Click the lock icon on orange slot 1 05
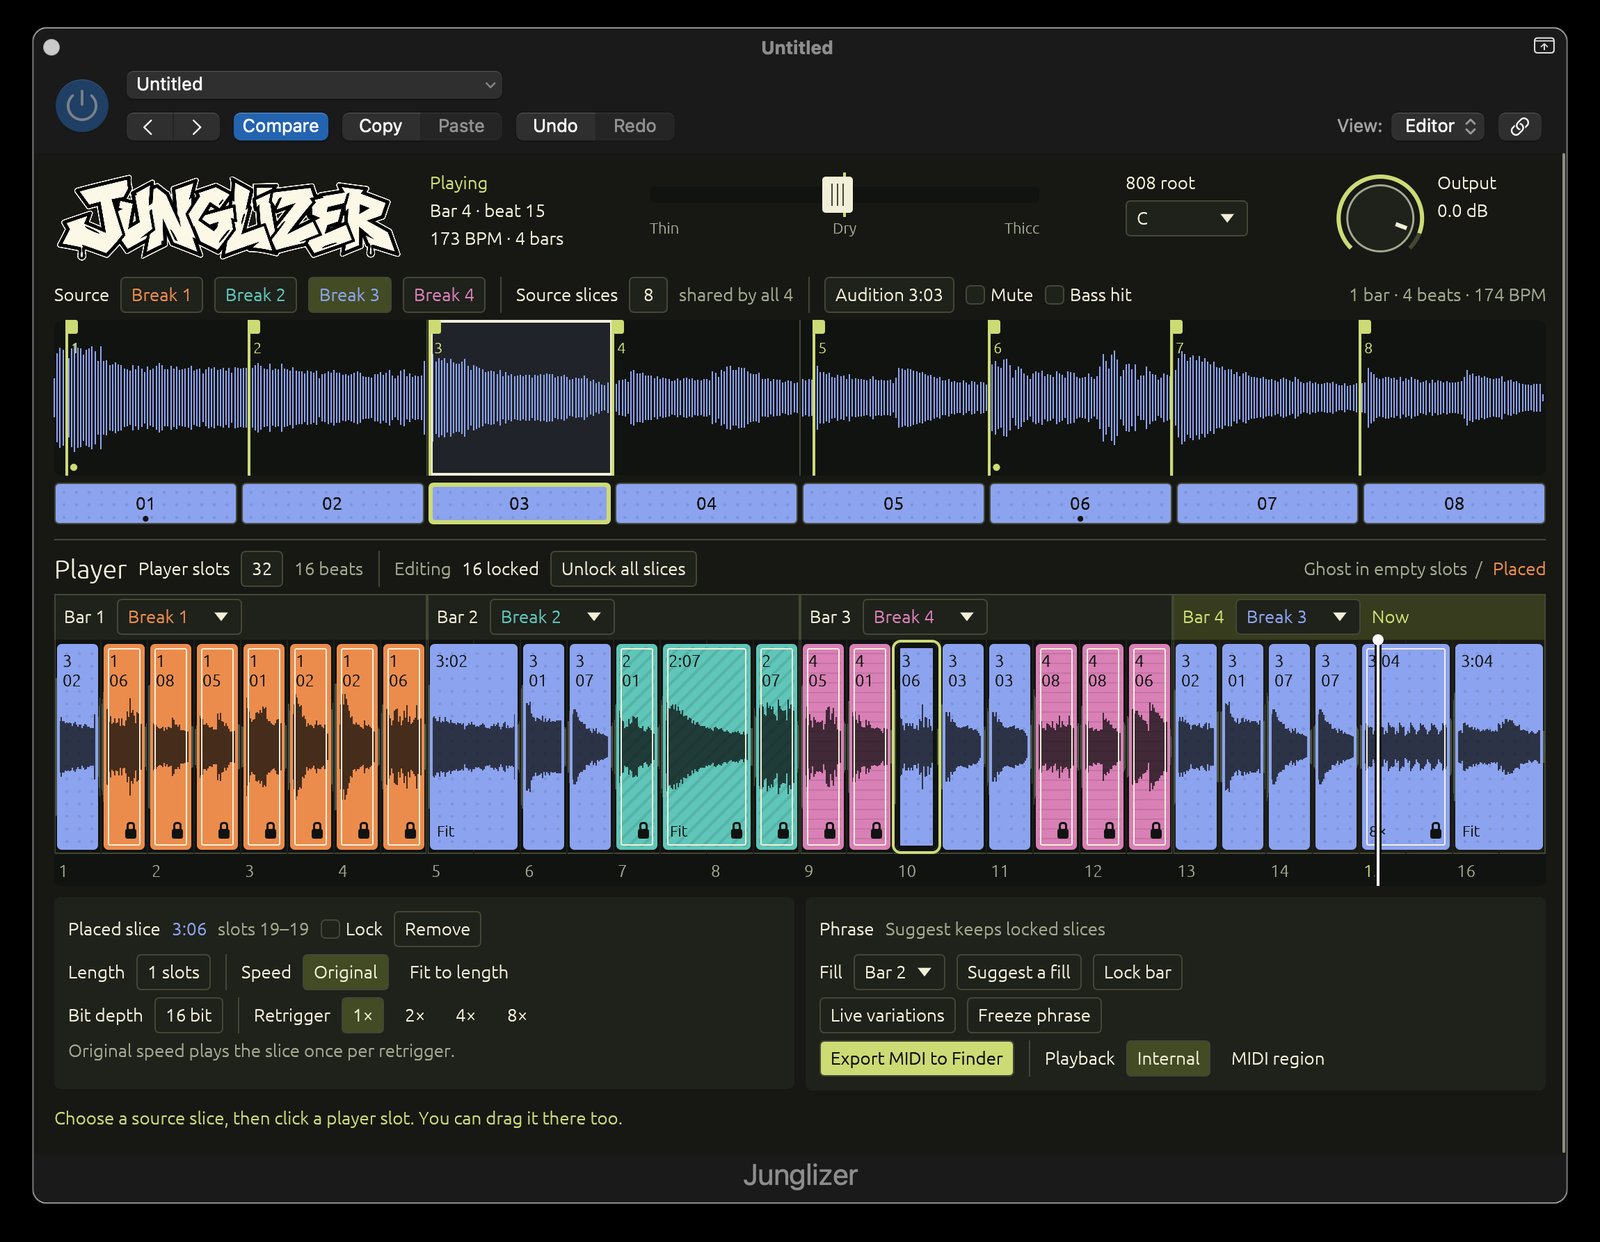 pyautogui.click(x=224, y=830)
